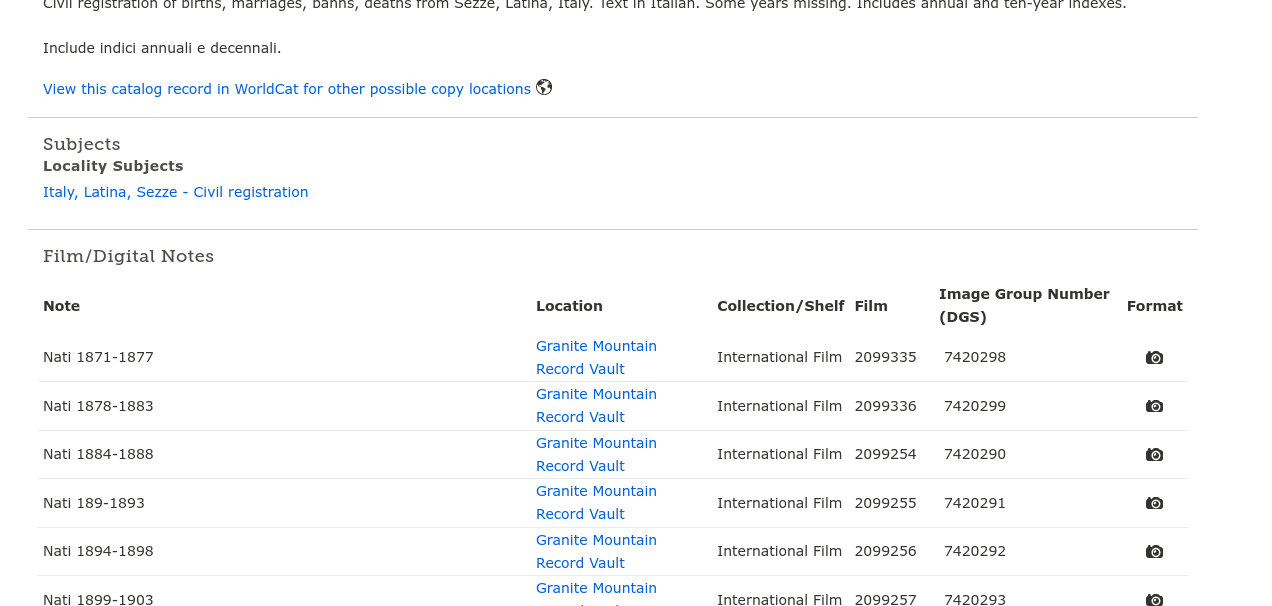1272x606 pixels.
Task: Open camera icon for Nati 1878-1883
Action: tap(1154, 406)
